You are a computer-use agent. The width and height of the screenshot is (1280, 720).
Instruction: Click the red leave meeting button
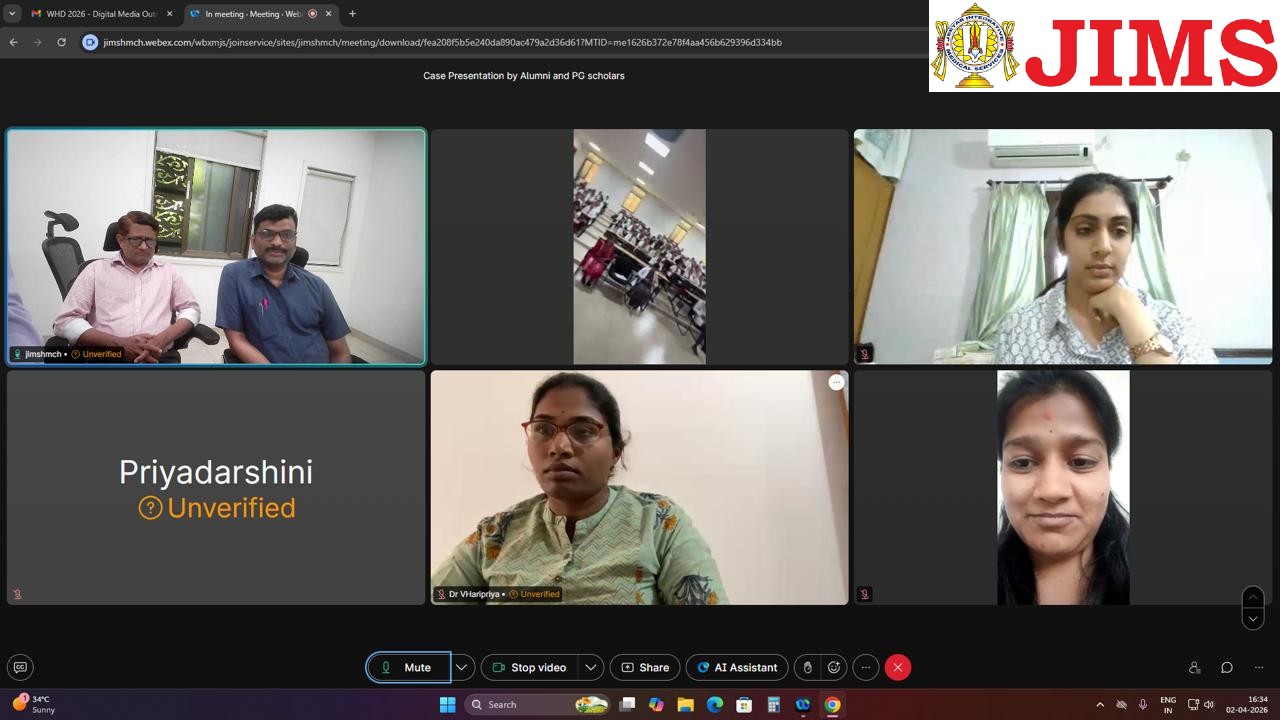(x=898, y=667)
